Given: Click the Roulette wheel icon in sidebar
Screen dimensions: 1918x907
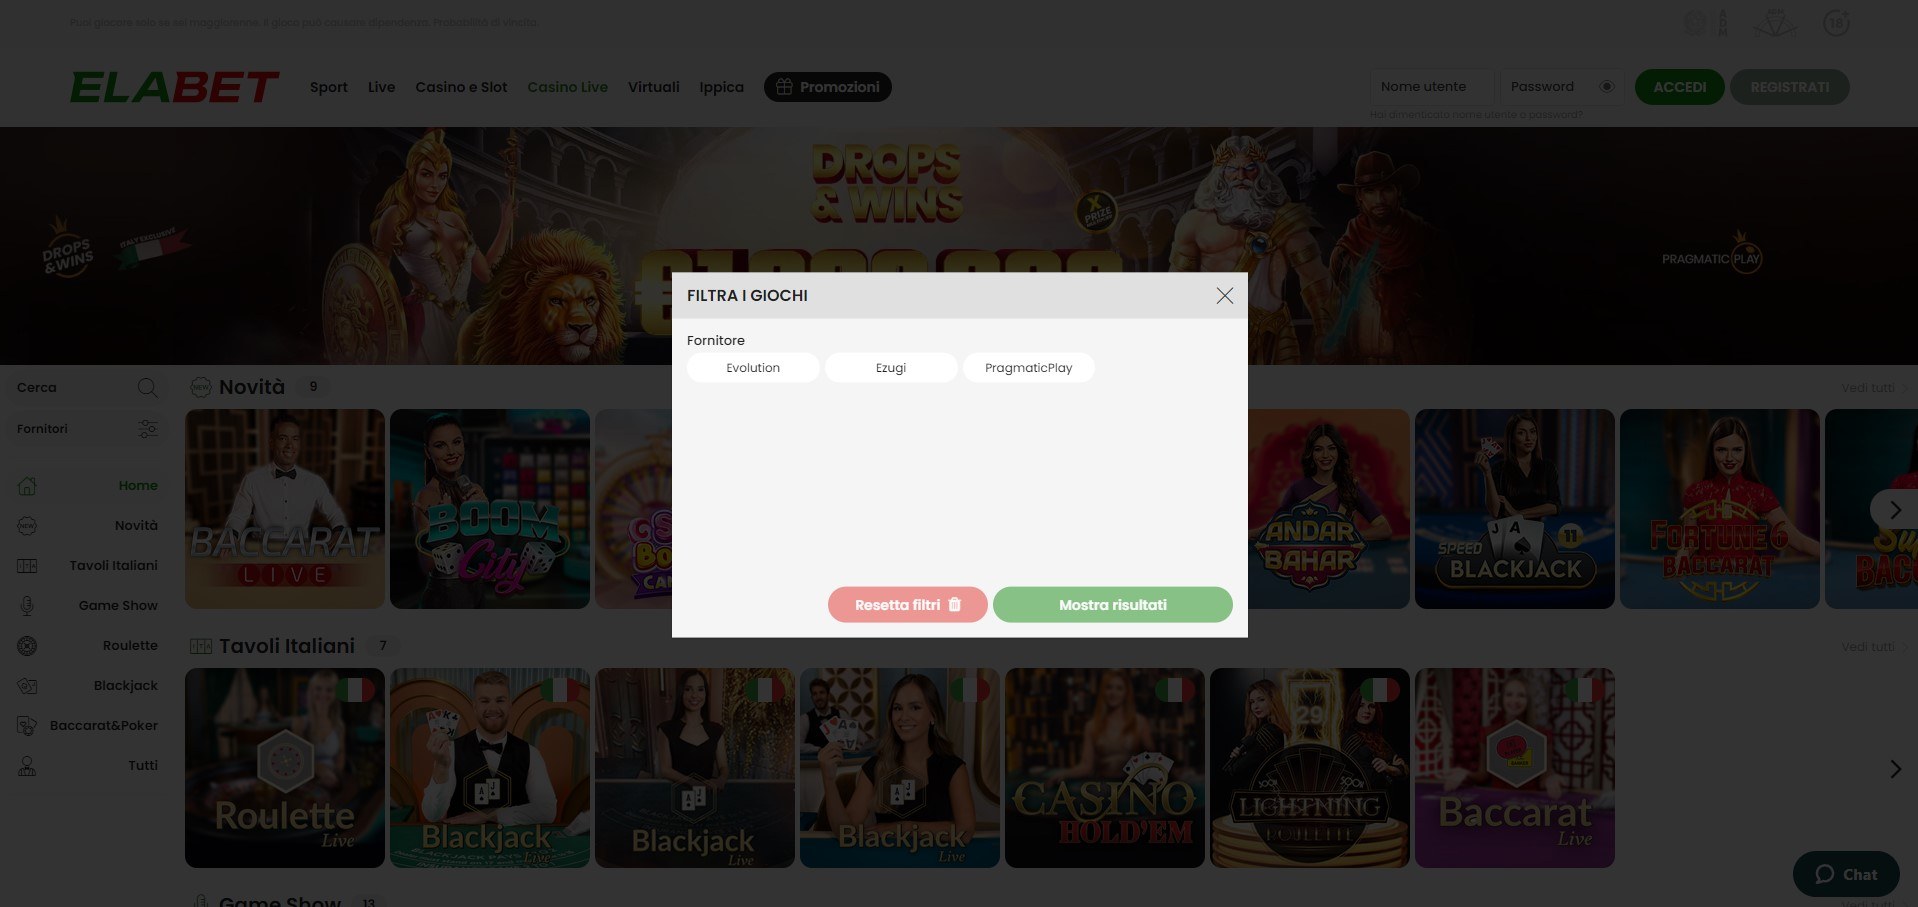Looking at the screenshot, I should pyautogui.click(x=27, y=646).
